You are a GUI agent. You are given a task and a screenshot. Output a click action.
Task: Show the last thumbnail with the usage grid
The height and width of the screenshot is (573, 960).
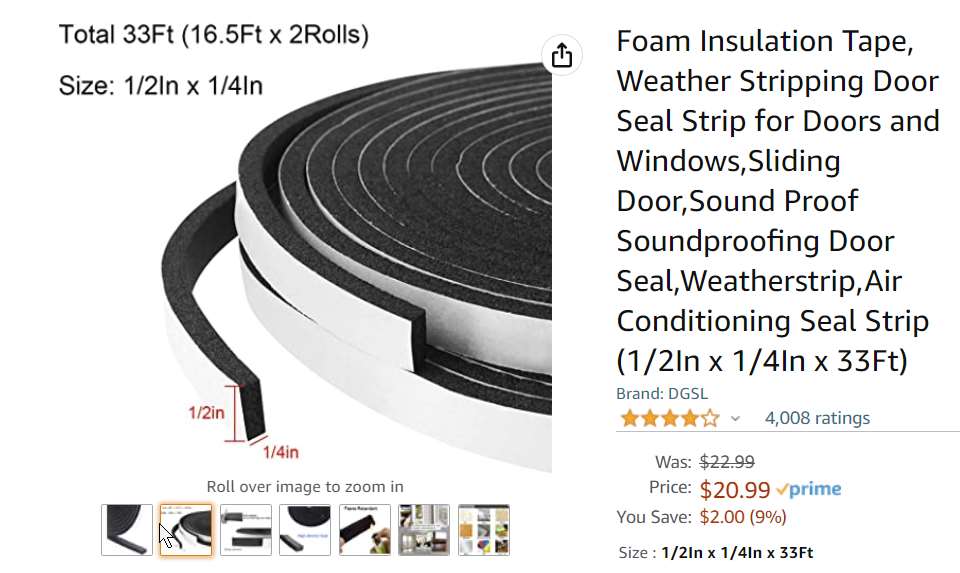(484, 530)
